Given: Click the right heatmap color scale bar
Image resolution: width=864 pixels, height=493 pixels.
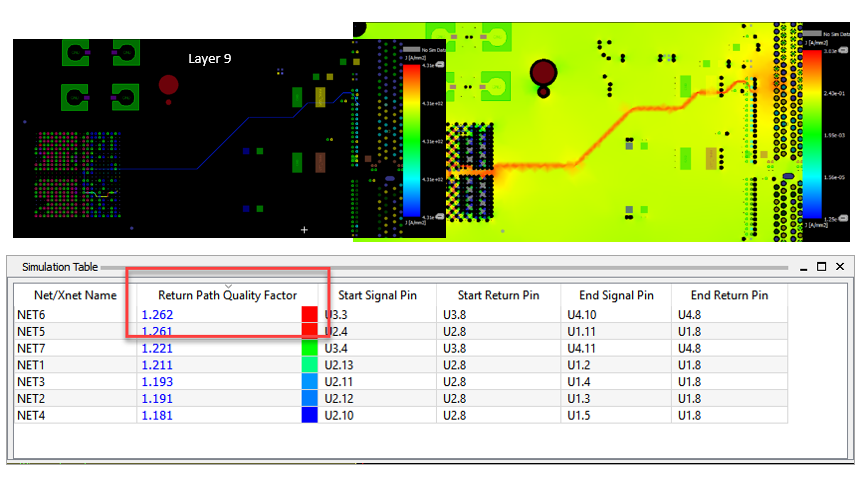Looking at the screenshot, I should (x=812, y=134).
